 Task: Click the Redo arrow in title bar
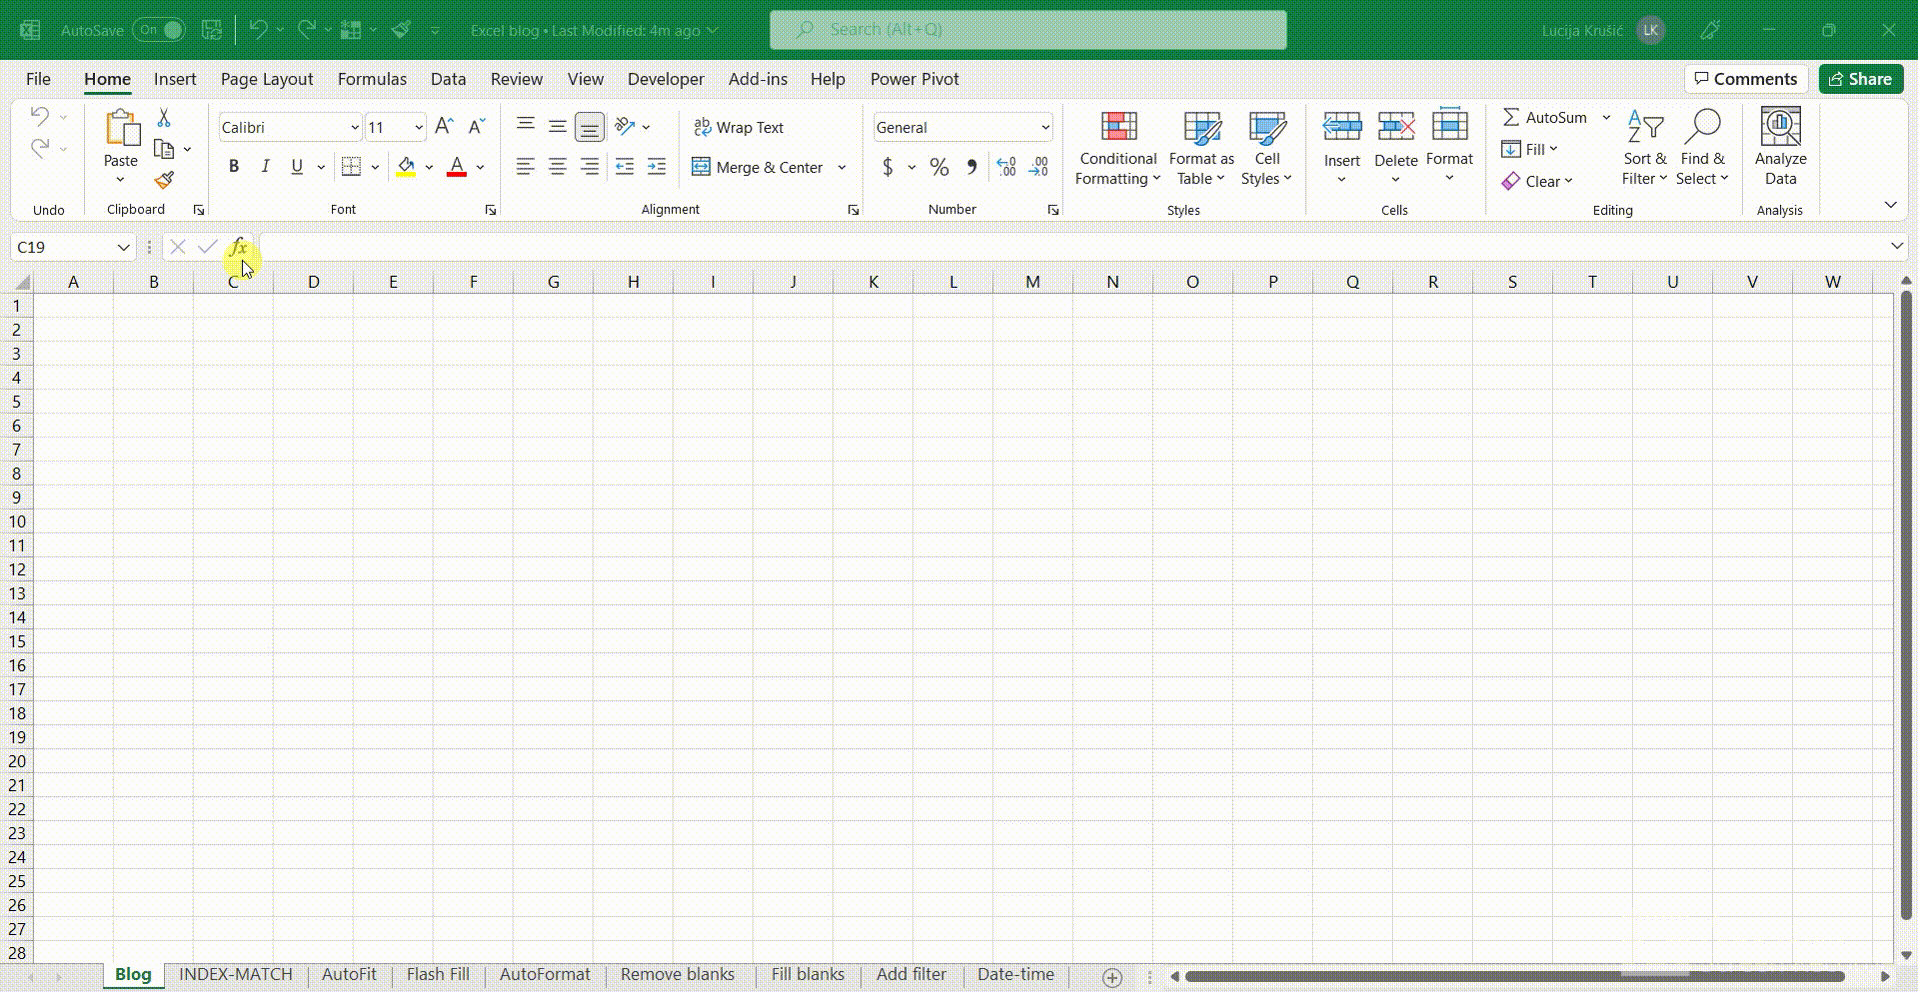click(x=307, y=30)
